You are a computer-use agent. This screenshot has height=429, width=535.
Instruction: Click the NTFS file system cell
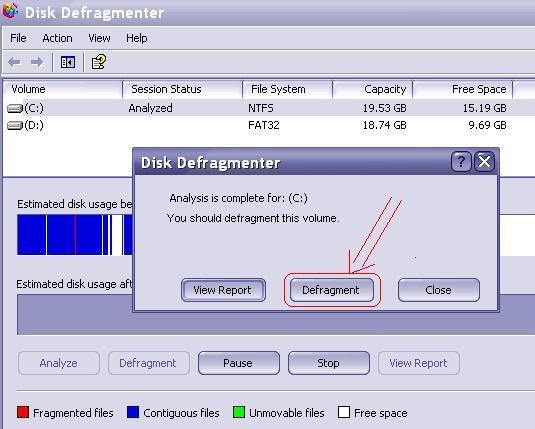[261, 109]
